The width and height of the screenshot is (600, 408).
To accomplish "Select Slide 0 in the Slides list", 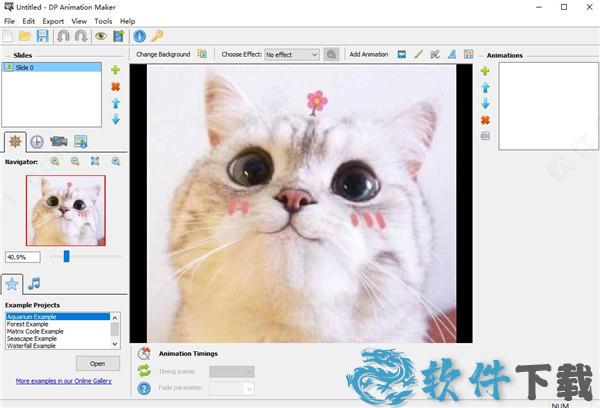I will (52, 68).
